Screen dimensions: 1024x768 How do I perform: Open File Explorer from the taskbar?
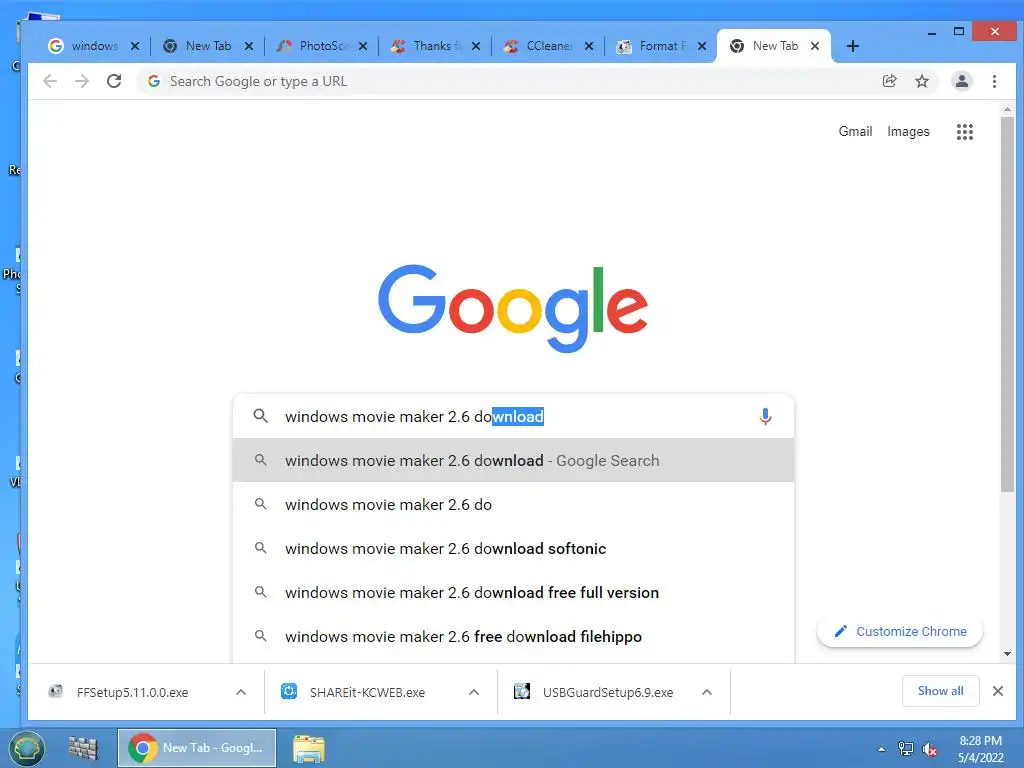coord(308,749)
